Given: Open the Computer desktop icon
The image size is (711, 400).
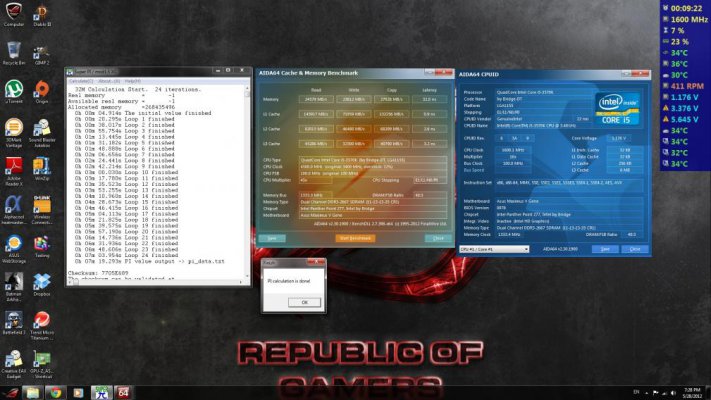Looking at the screenshot, I should (x=14, y=14).
